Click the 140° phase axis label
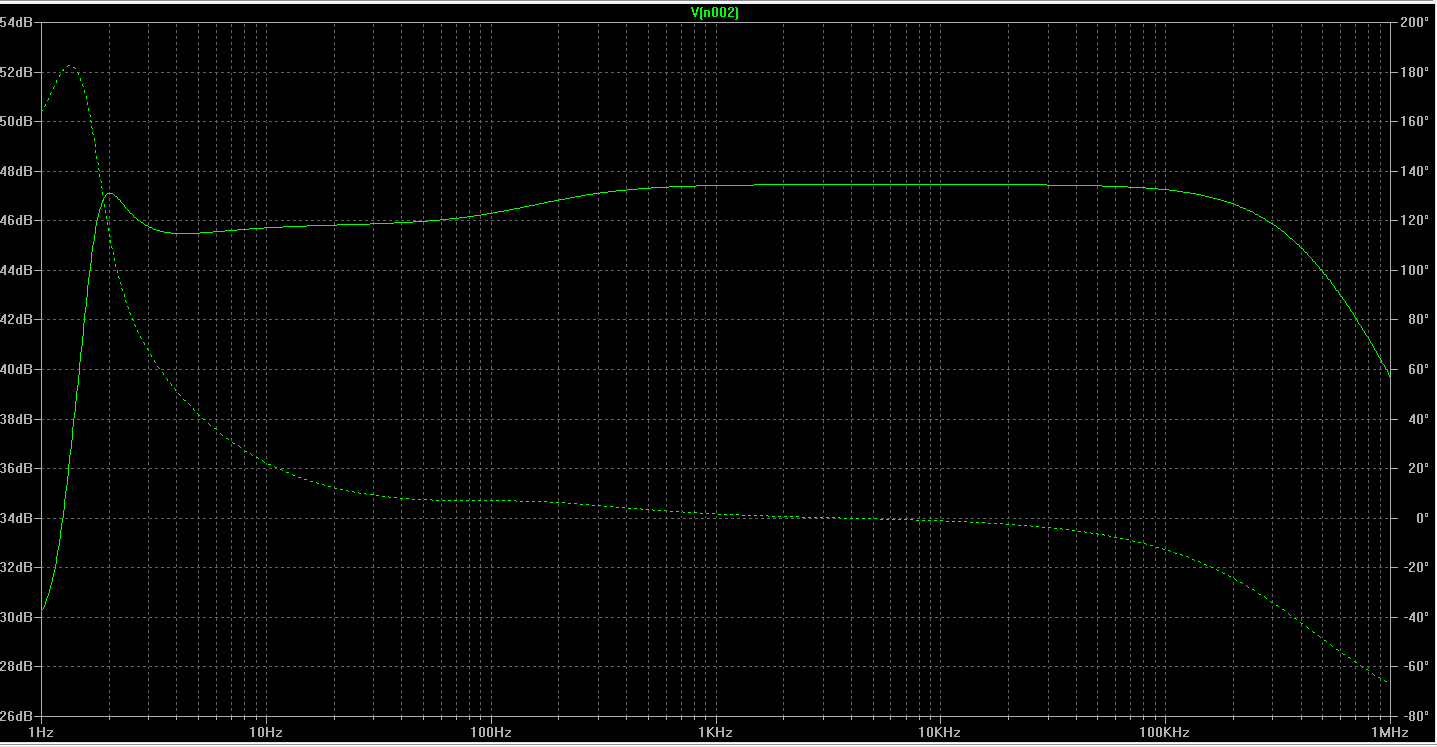This screenshot has height=747, width=1437. (x=1416, y=171)
